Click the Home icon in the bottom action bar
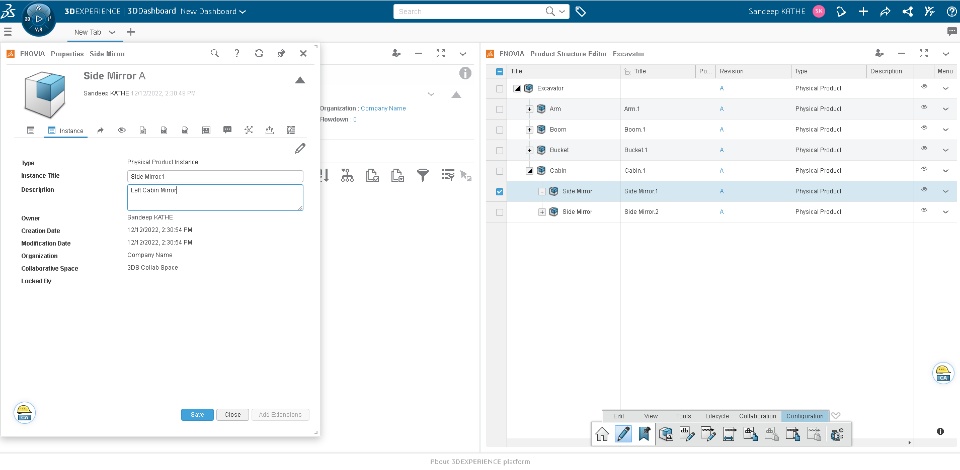The width and height of the screenshot is (960, 470). [x=602, y=434]
